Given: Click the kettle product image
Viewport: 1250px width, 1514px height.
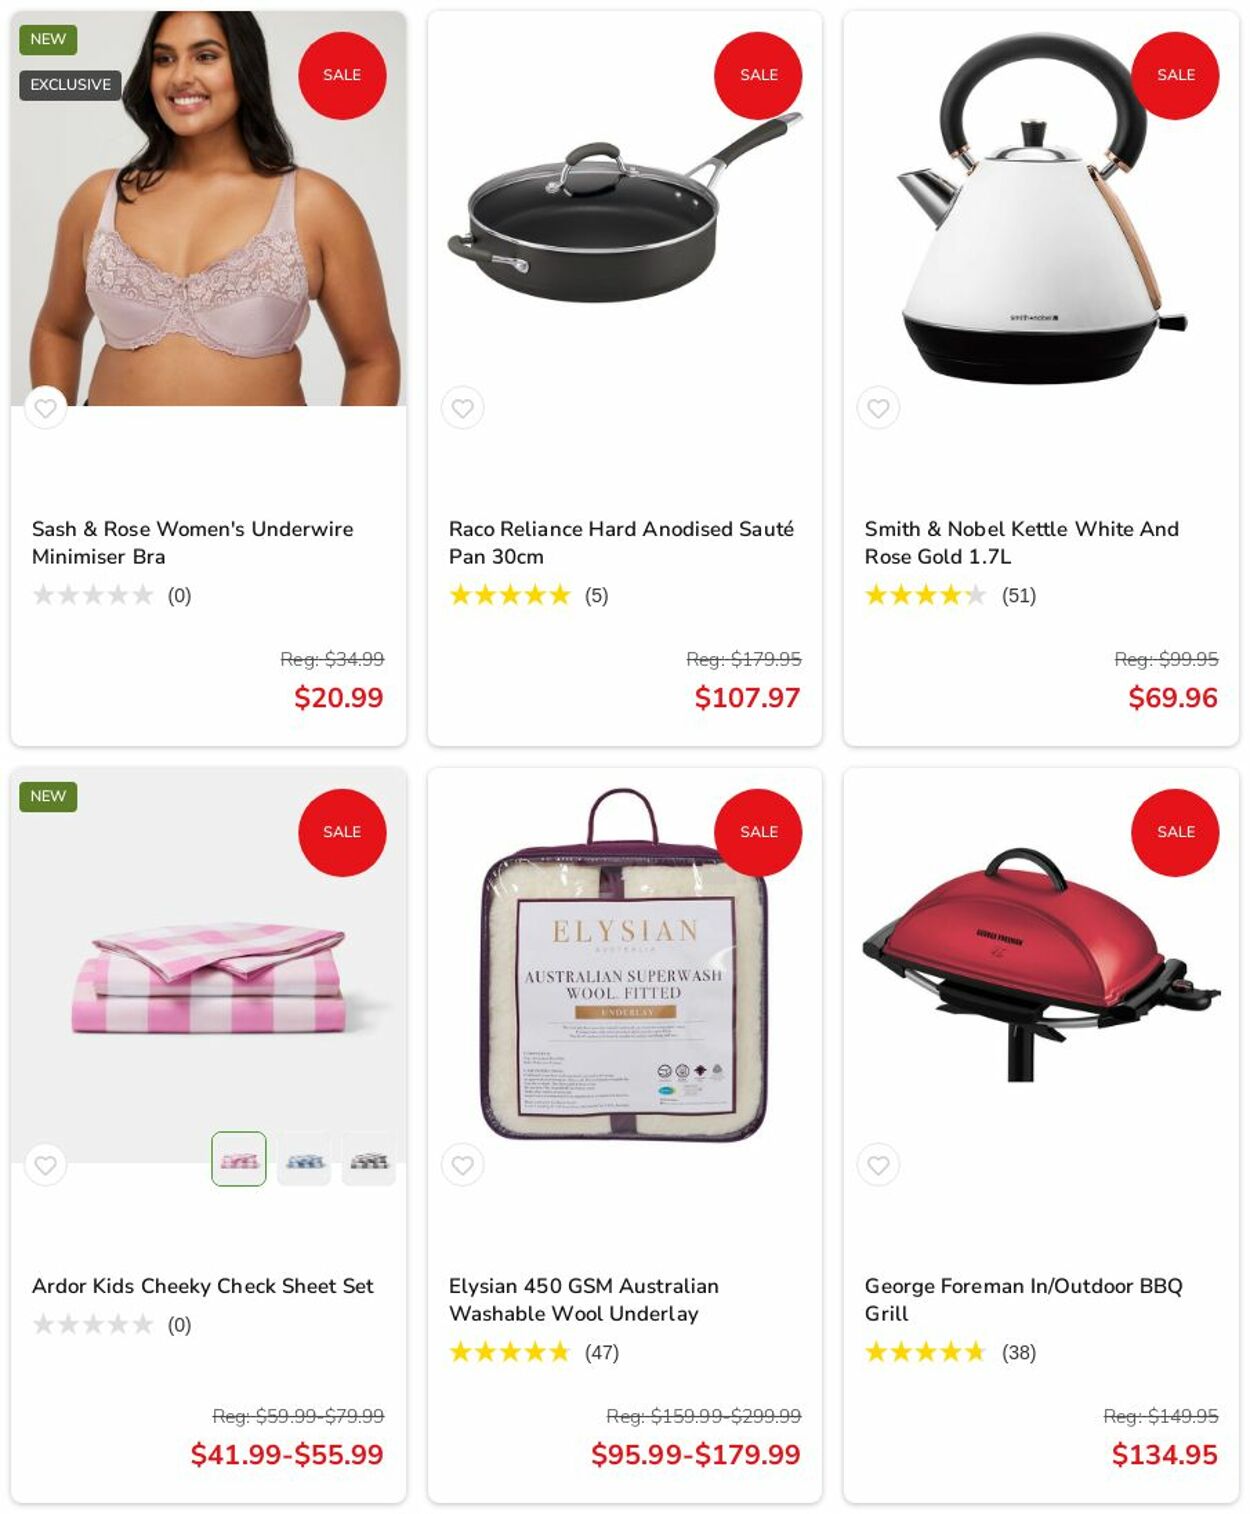Looking at the screenshot, I should point(1041,208).
